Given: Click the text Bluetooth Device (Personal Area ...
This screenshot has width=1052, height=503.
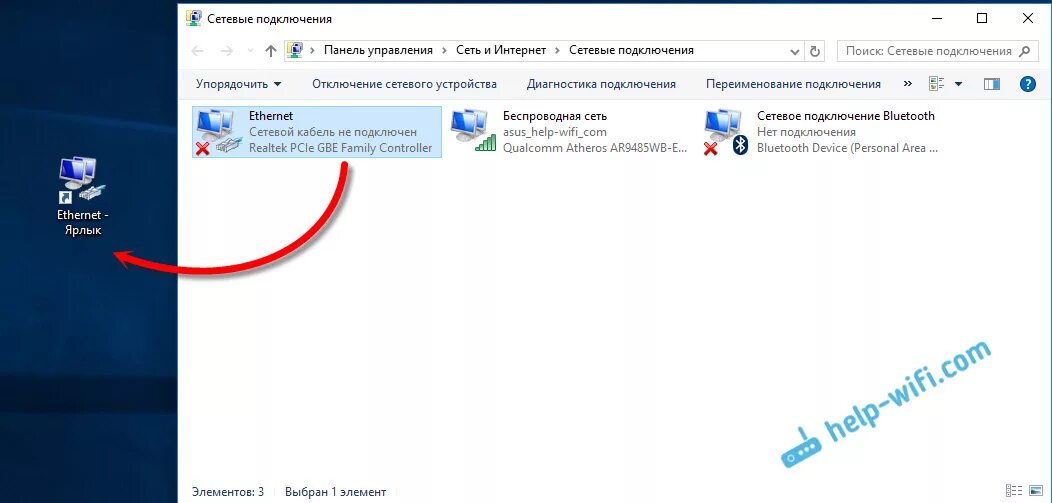Looking at the screenshot, I should 847,148.
